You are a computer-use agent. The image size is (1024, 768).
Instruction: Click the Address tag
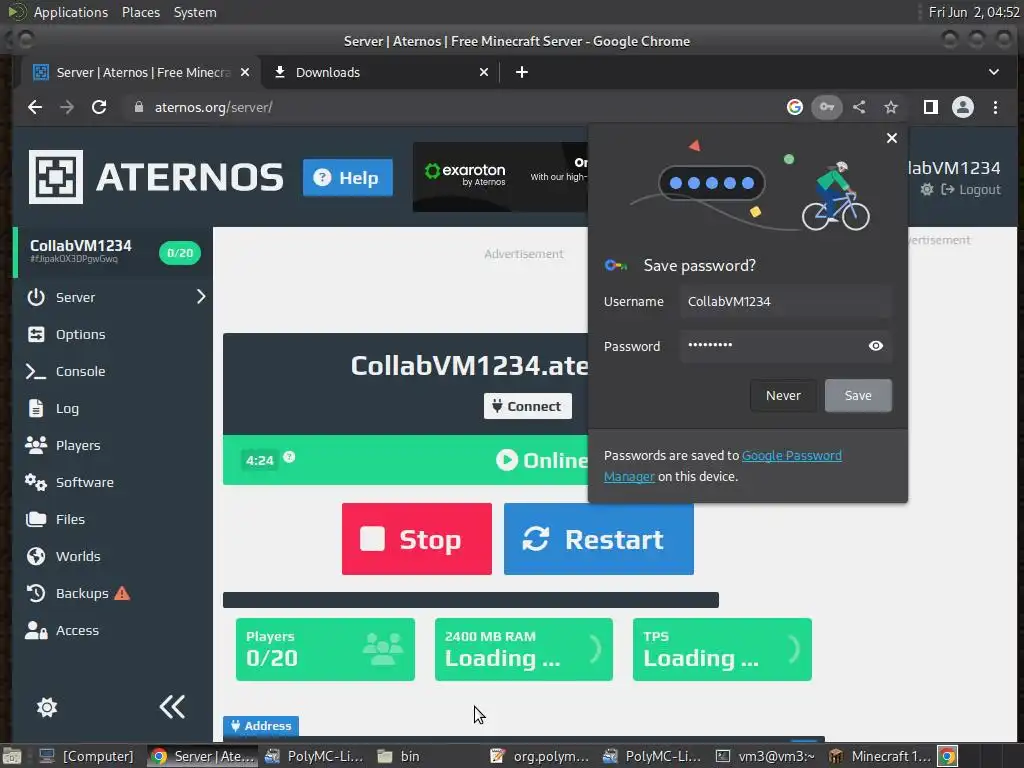click(x=261, y=726)
